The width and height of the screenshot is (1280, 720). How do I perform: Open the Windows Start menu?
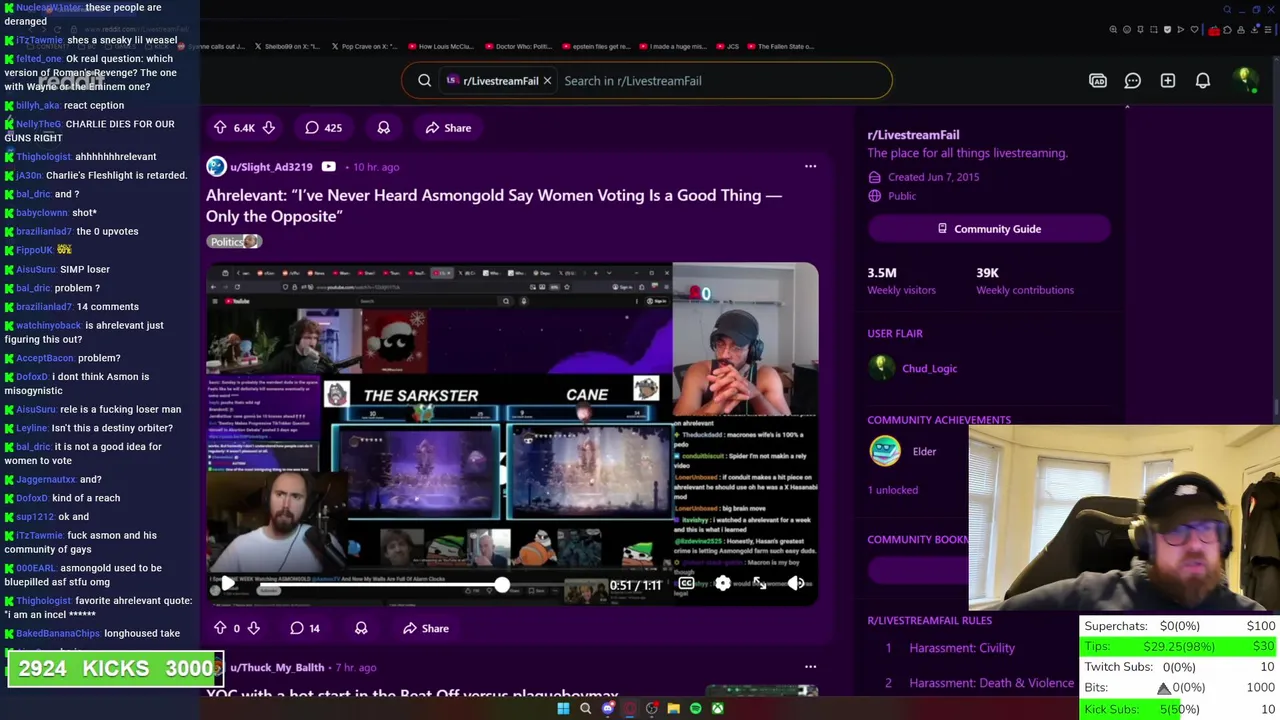pyautogui.click(x=563, y=708)
